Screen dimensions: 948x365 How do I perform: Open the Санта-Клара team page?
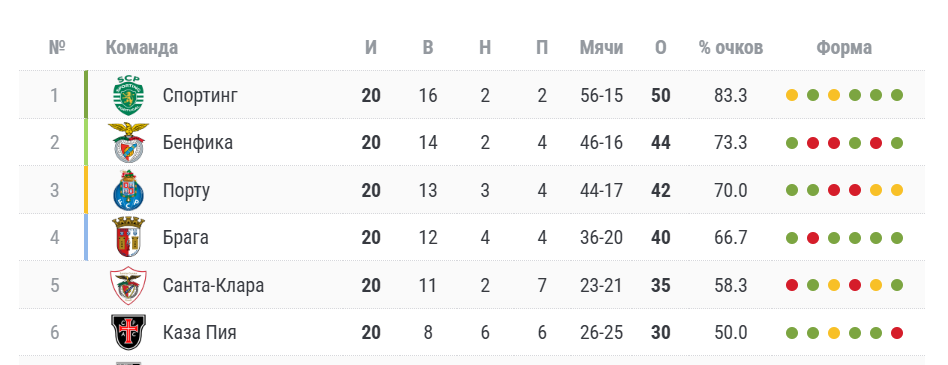click(x=213, y=285)
